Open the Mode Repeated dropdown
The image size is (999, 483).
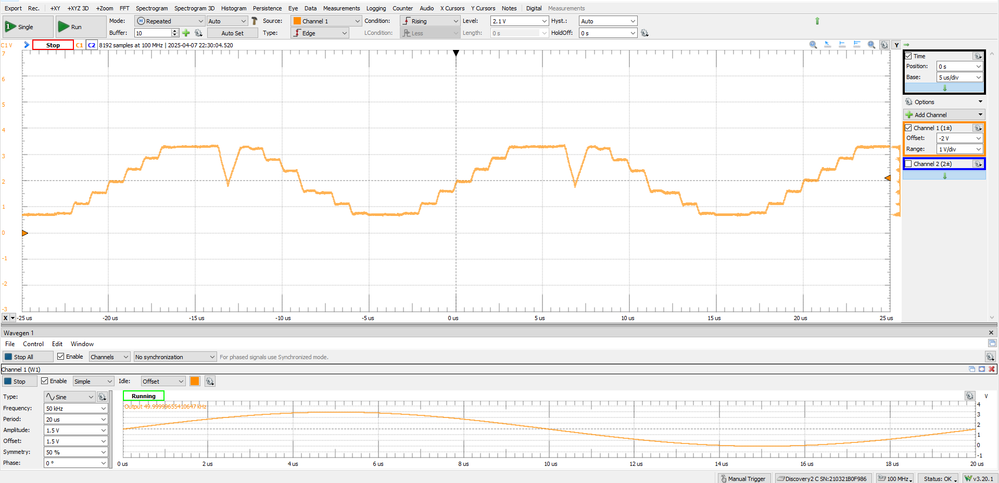(x=169, y=21)
